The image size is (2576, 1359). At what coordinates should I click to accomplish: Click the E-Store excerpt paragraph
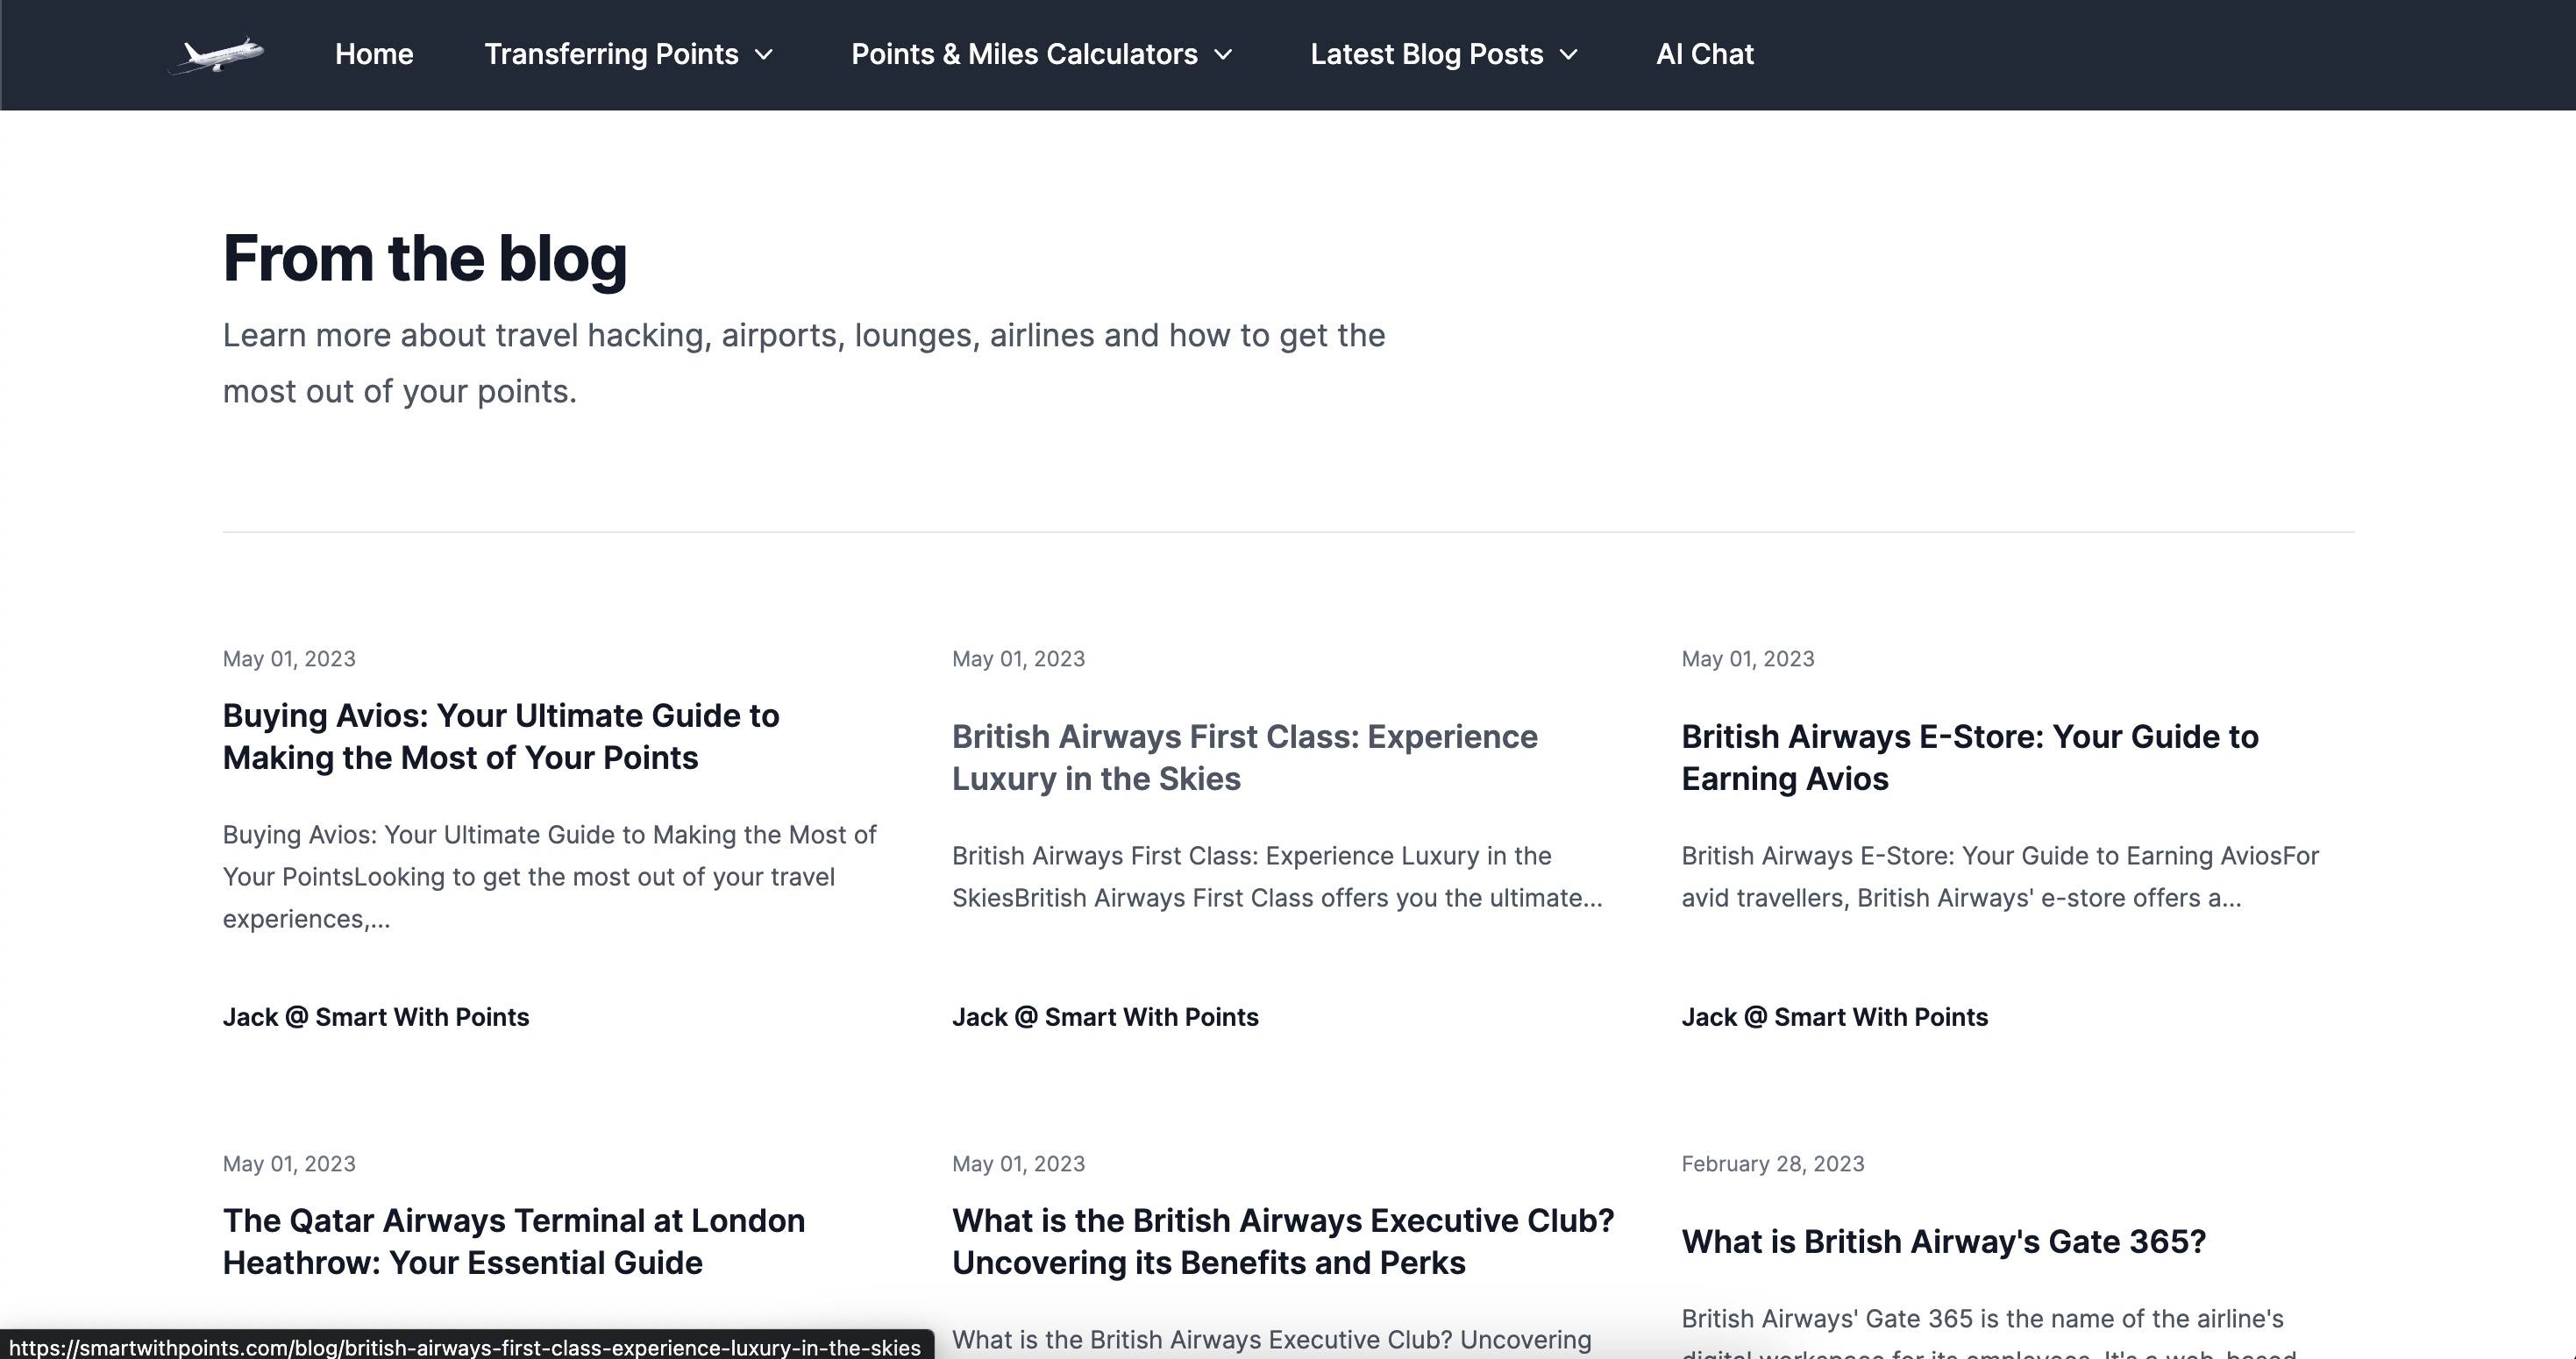point(2000,877)
